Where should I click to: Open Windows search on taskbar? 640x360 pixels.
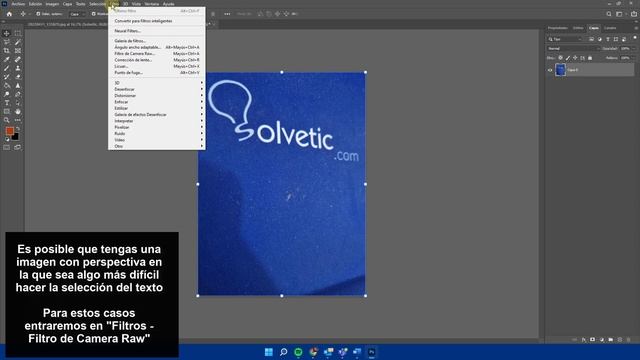[x=283, y=352]
